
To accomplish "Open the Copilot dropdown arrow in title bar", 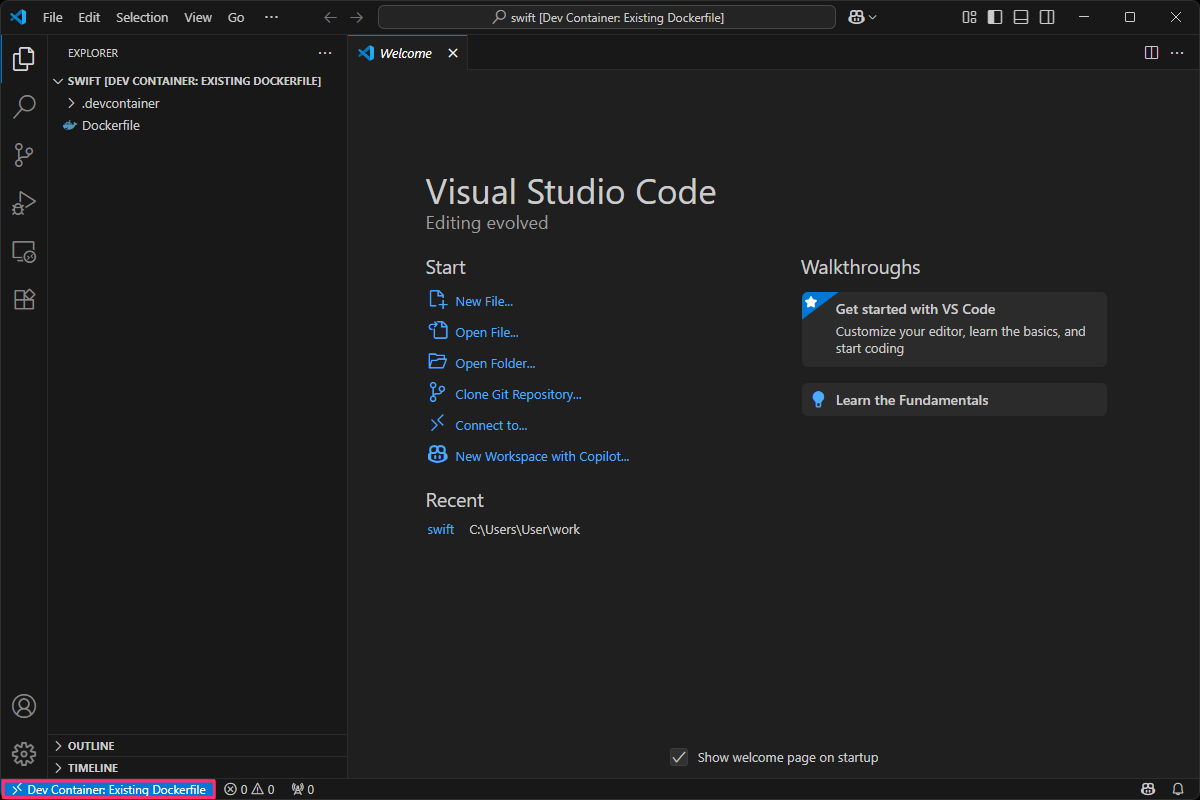I will pos(873,17).
